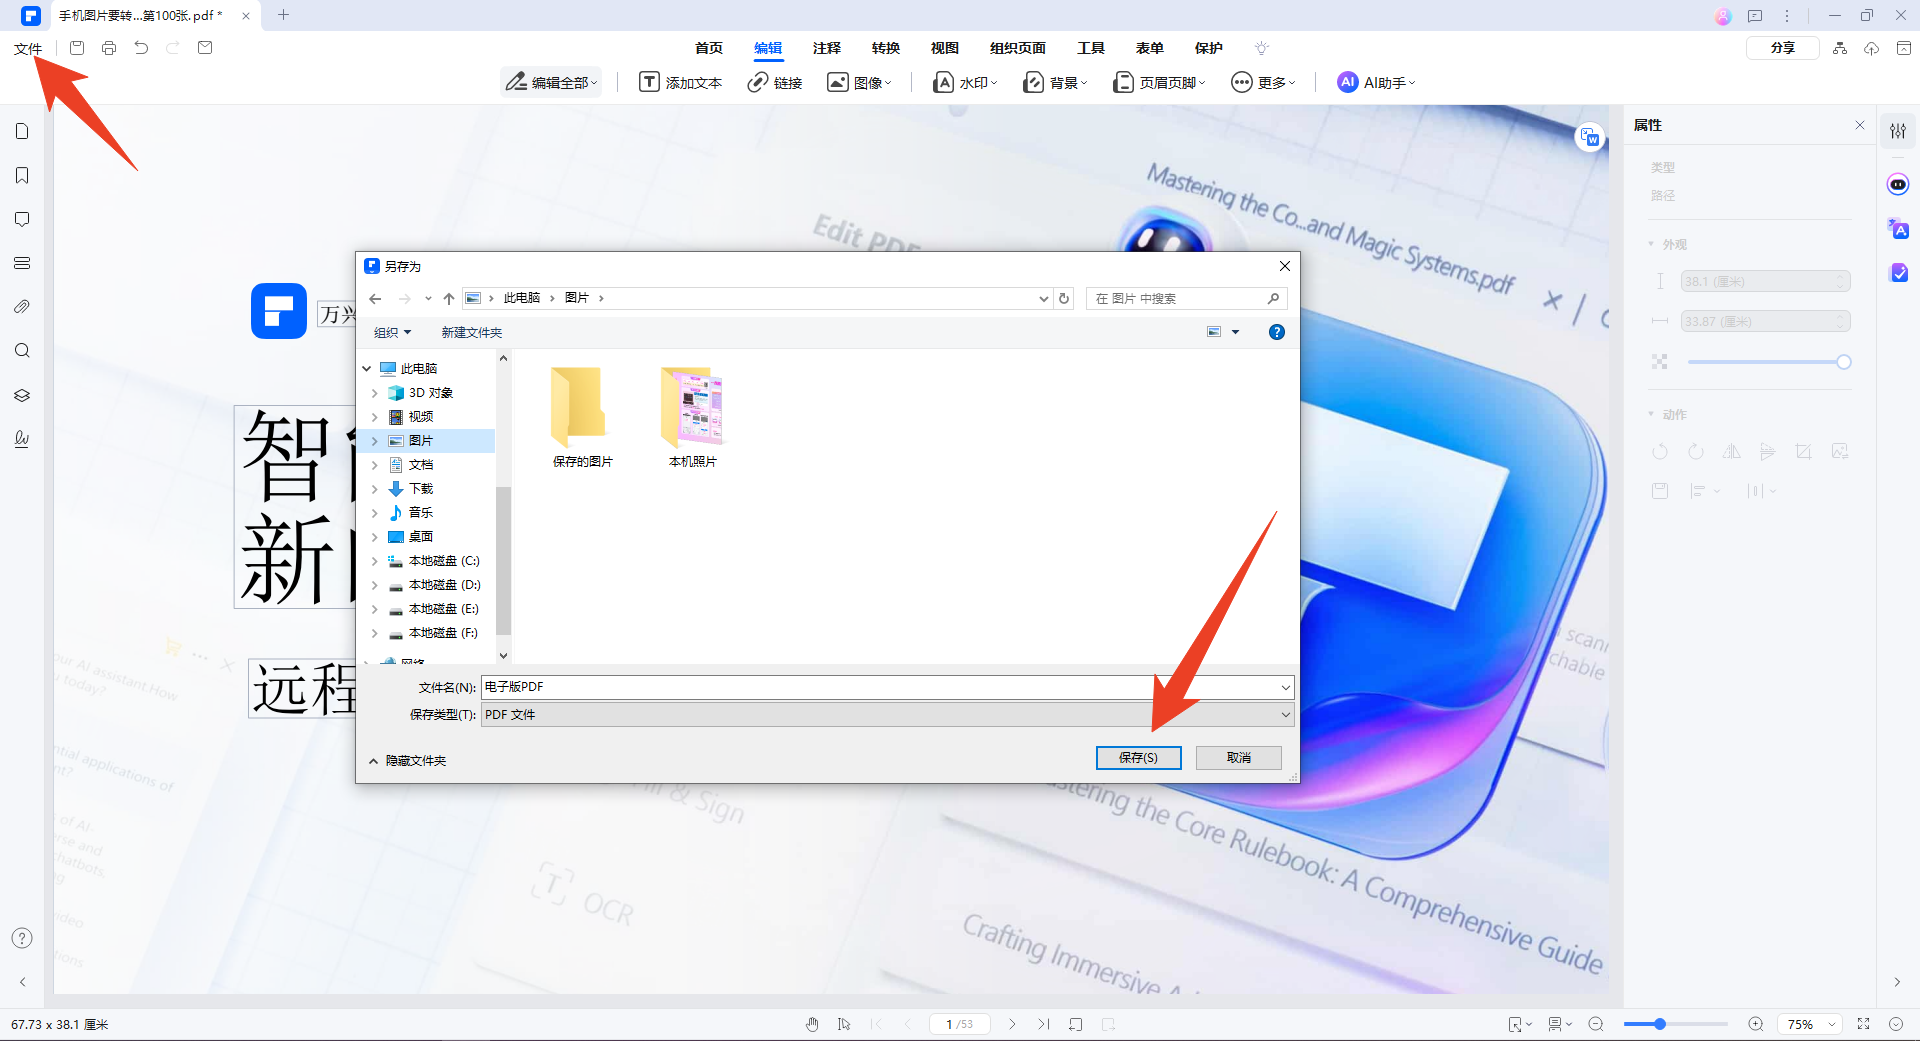The image size is (1920, 1041).
Task: Open the AI robot assistant icon on right rail
Action: coord(1898,184)
